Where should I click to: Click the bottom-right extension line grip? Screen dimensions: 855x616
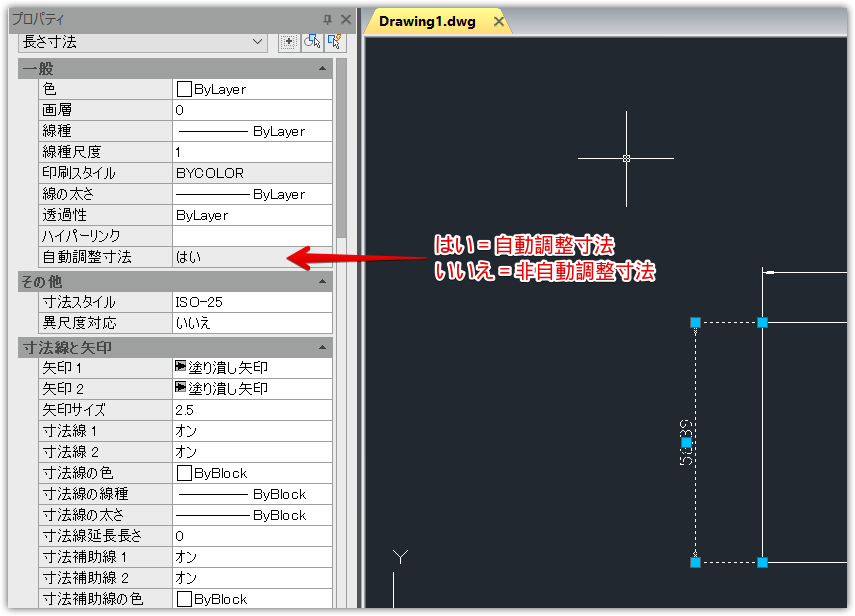click(762, 562)
